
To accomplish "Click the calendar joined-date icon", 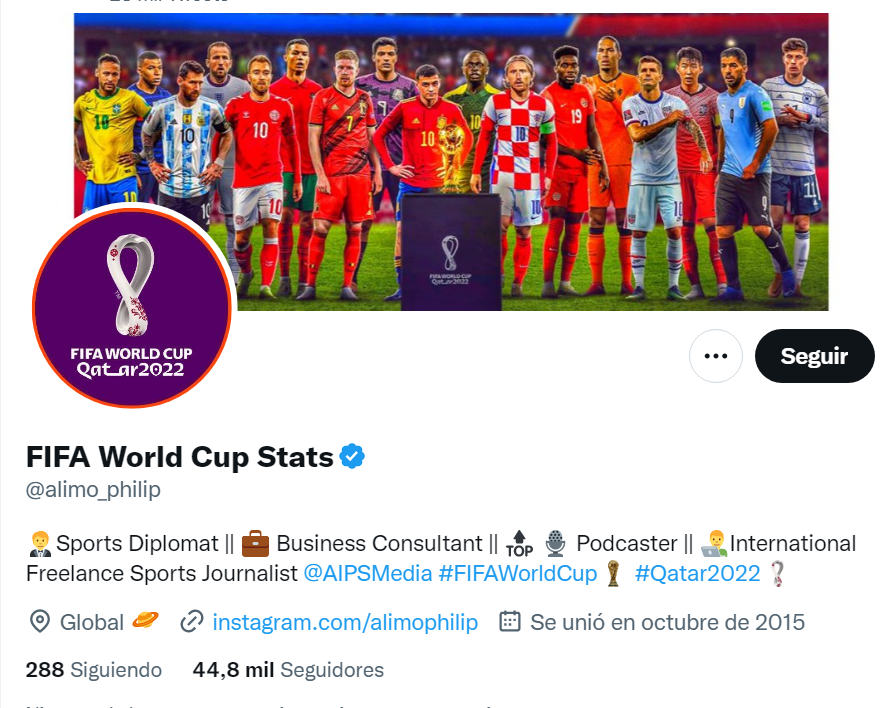I will 510,622.
